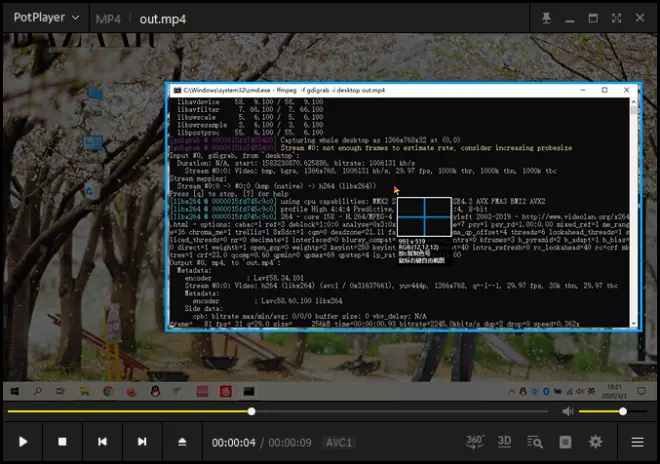
Task: Open the playlist search icon
Action: [535, 442]
